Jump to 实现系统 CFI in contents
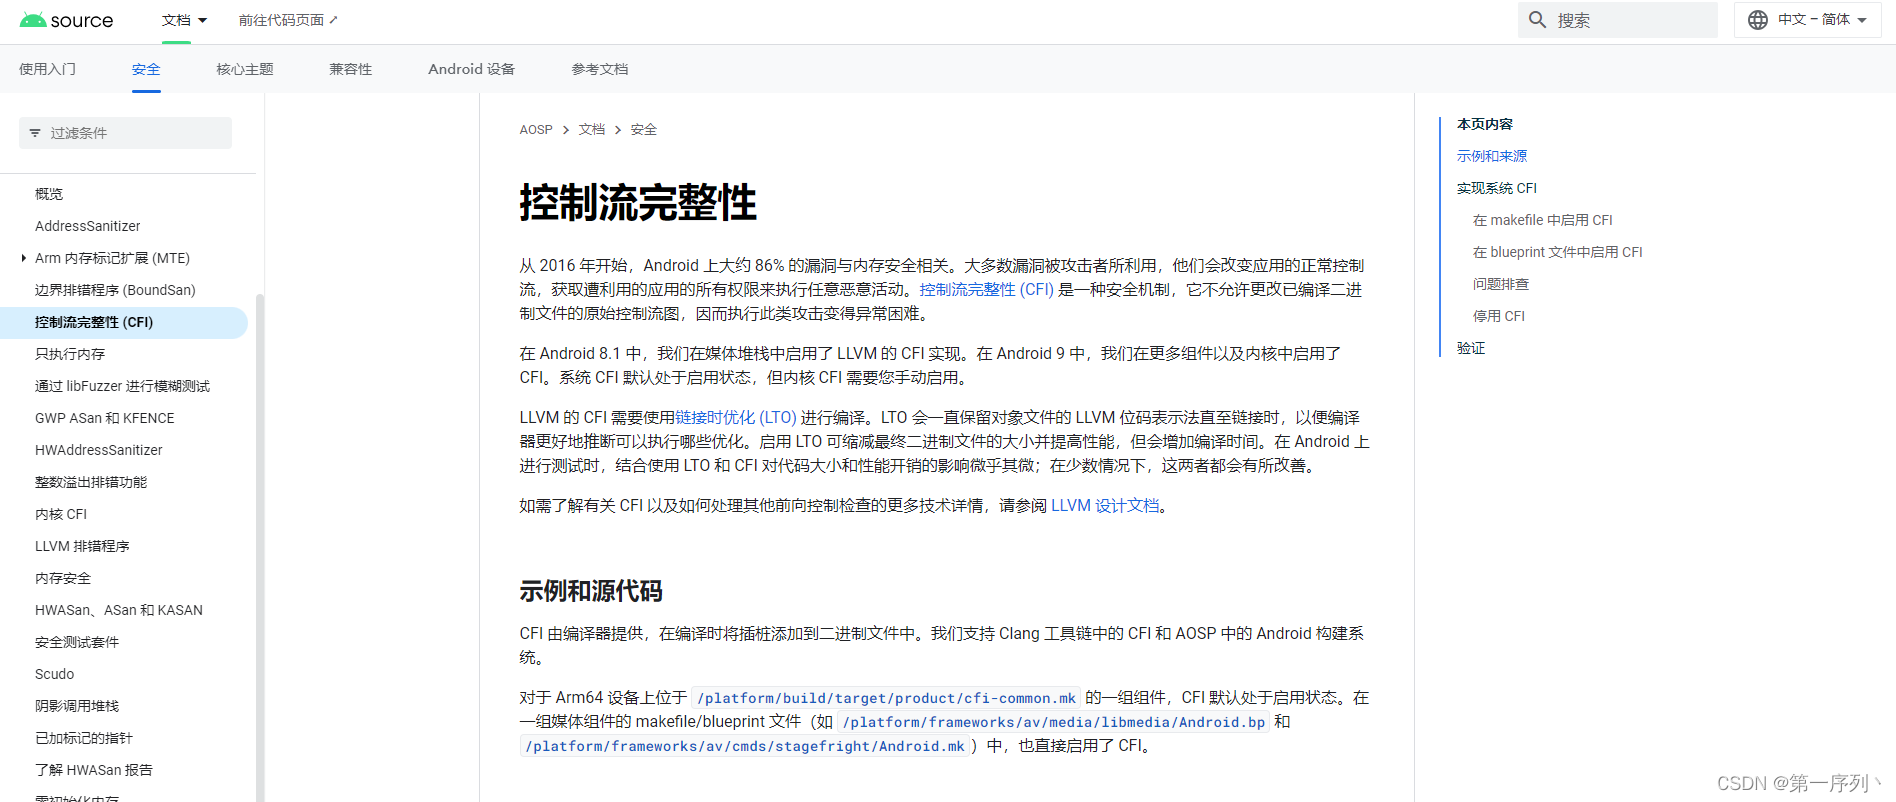The width and height of the screenshot is (1896, 802). (x=1497, y=188)
